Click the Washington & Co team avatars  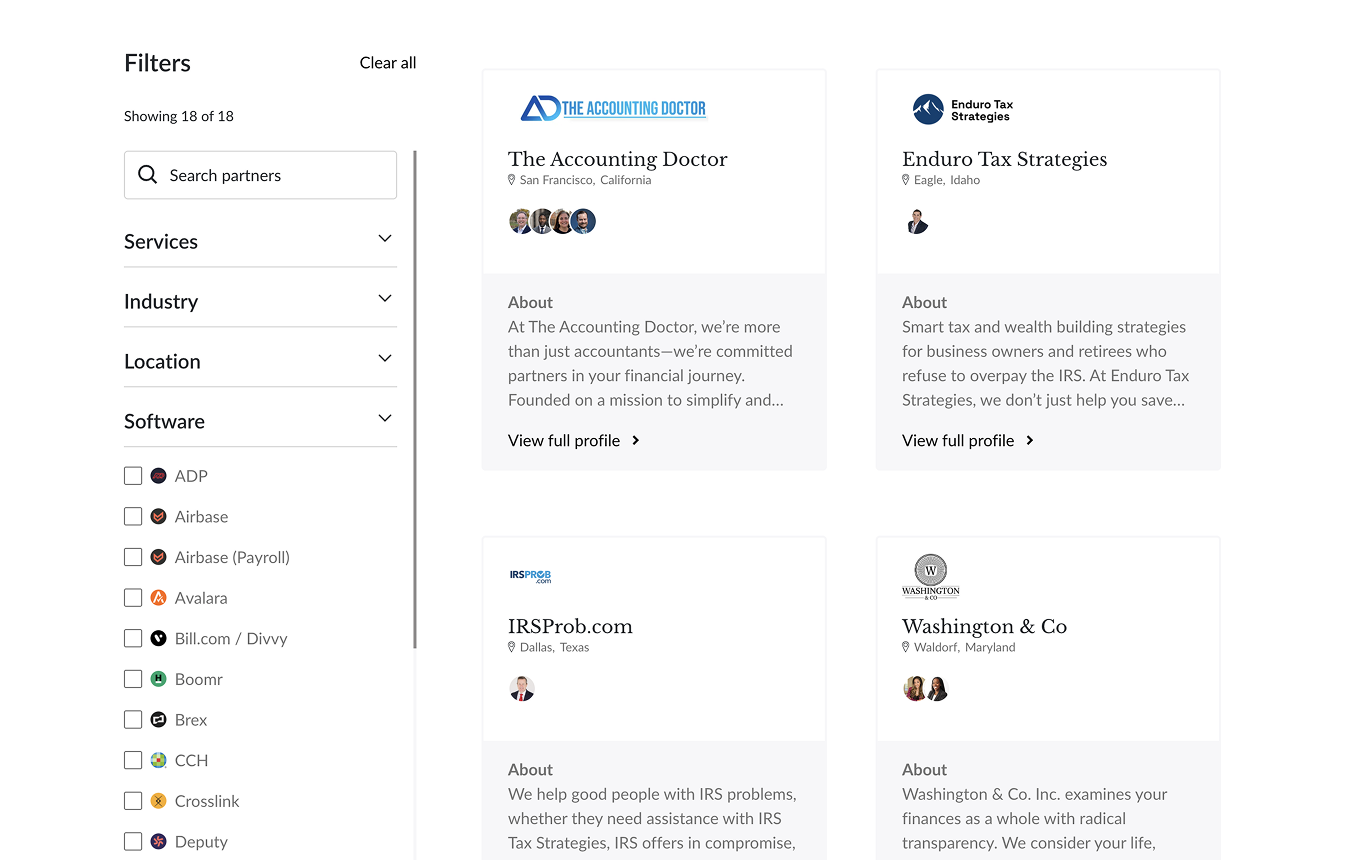926,688
